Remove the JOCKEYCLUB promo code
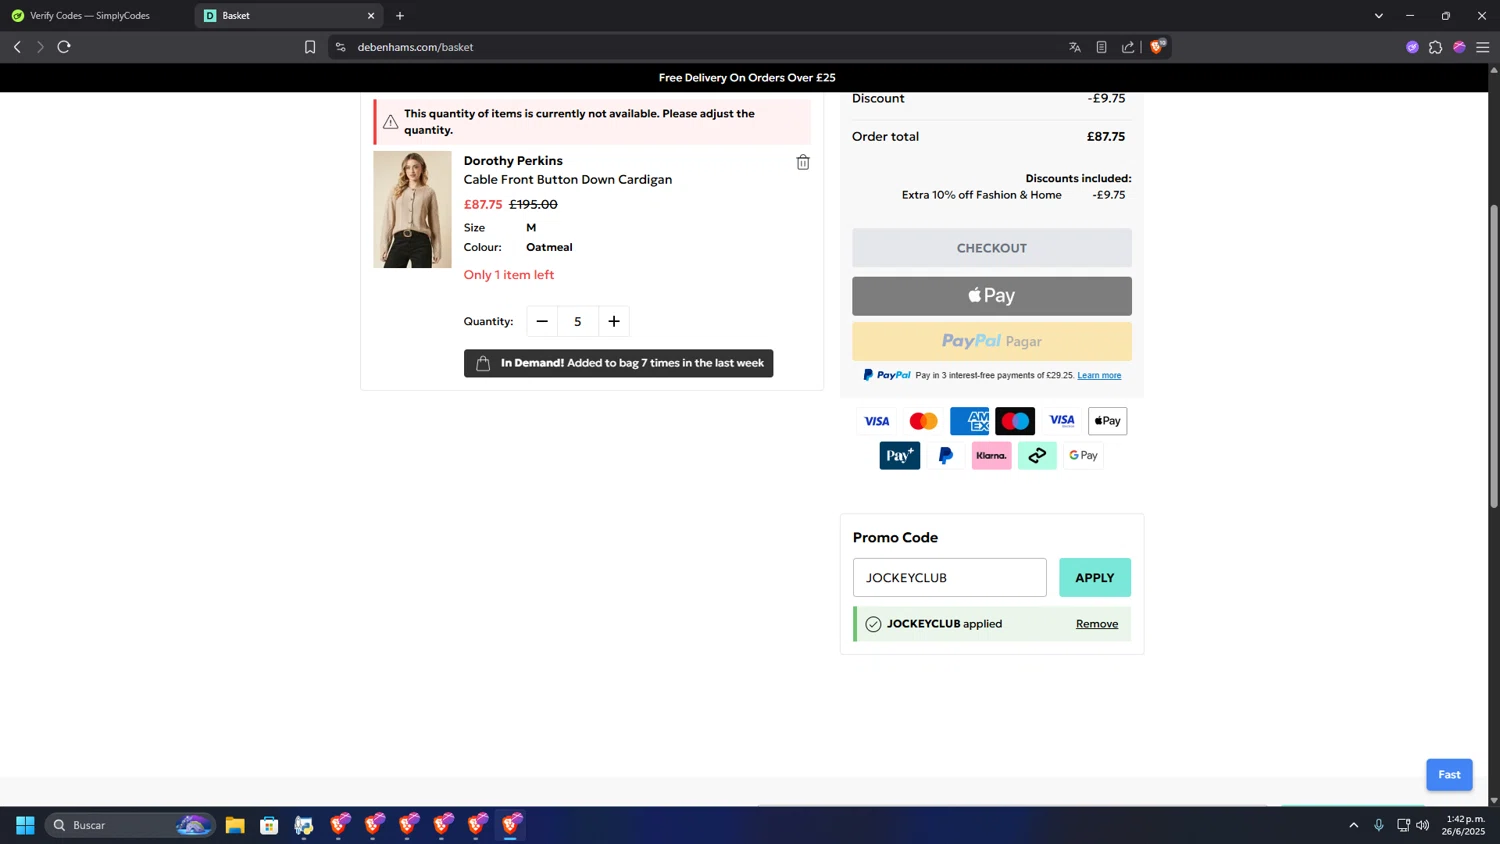This screenshot has width=1500, height=844. click(x=1097, y=624)
